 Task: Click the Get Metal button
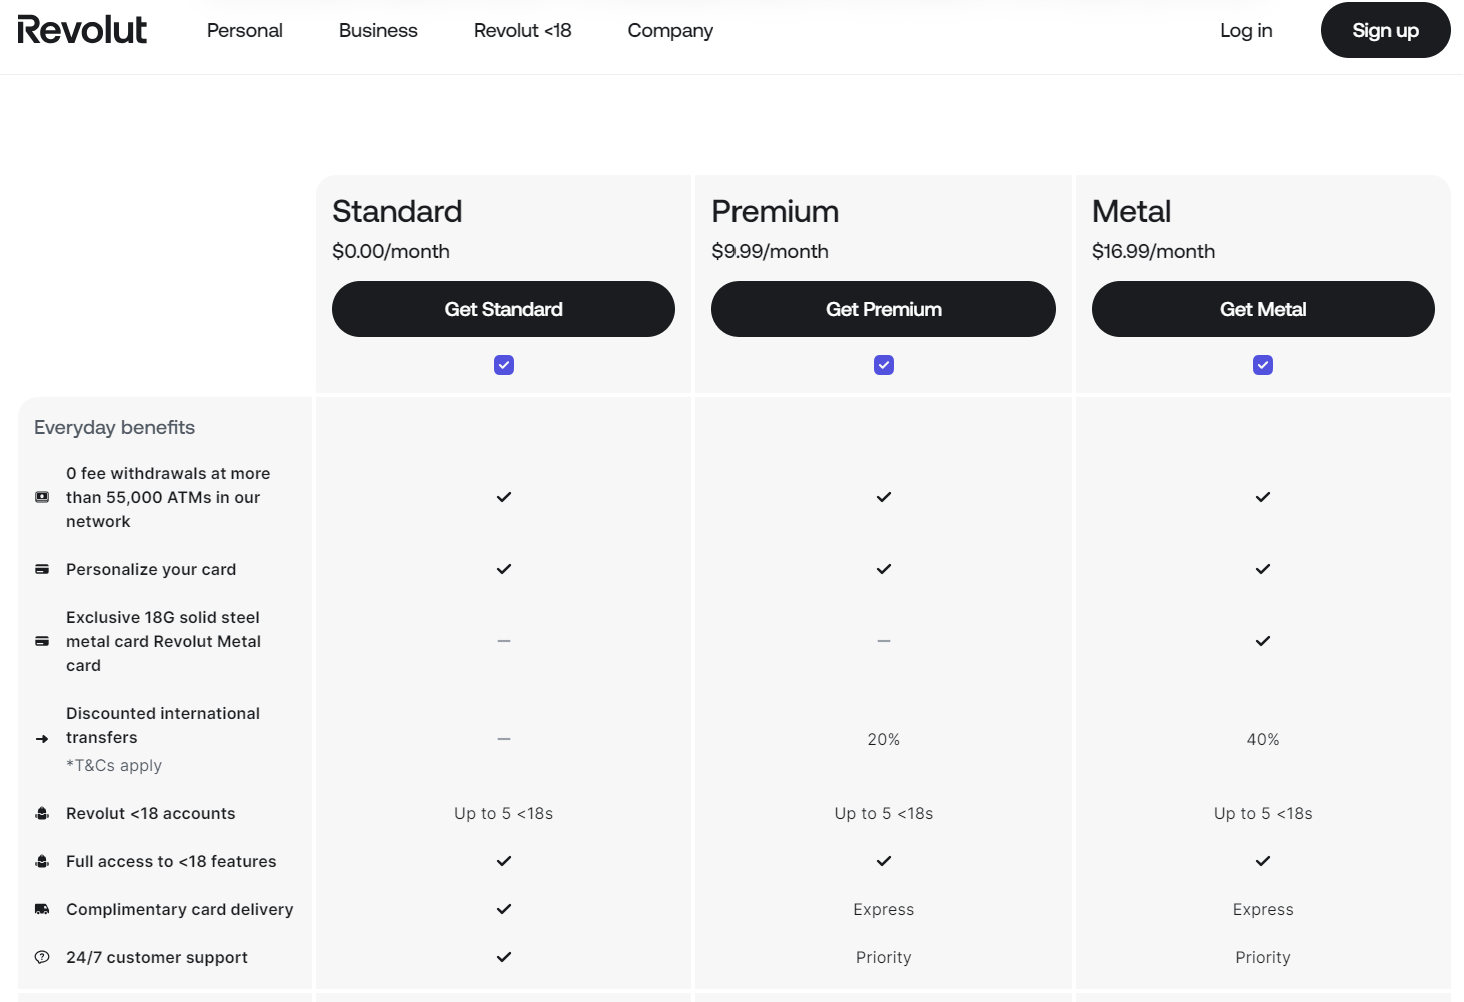(1263, 309)
